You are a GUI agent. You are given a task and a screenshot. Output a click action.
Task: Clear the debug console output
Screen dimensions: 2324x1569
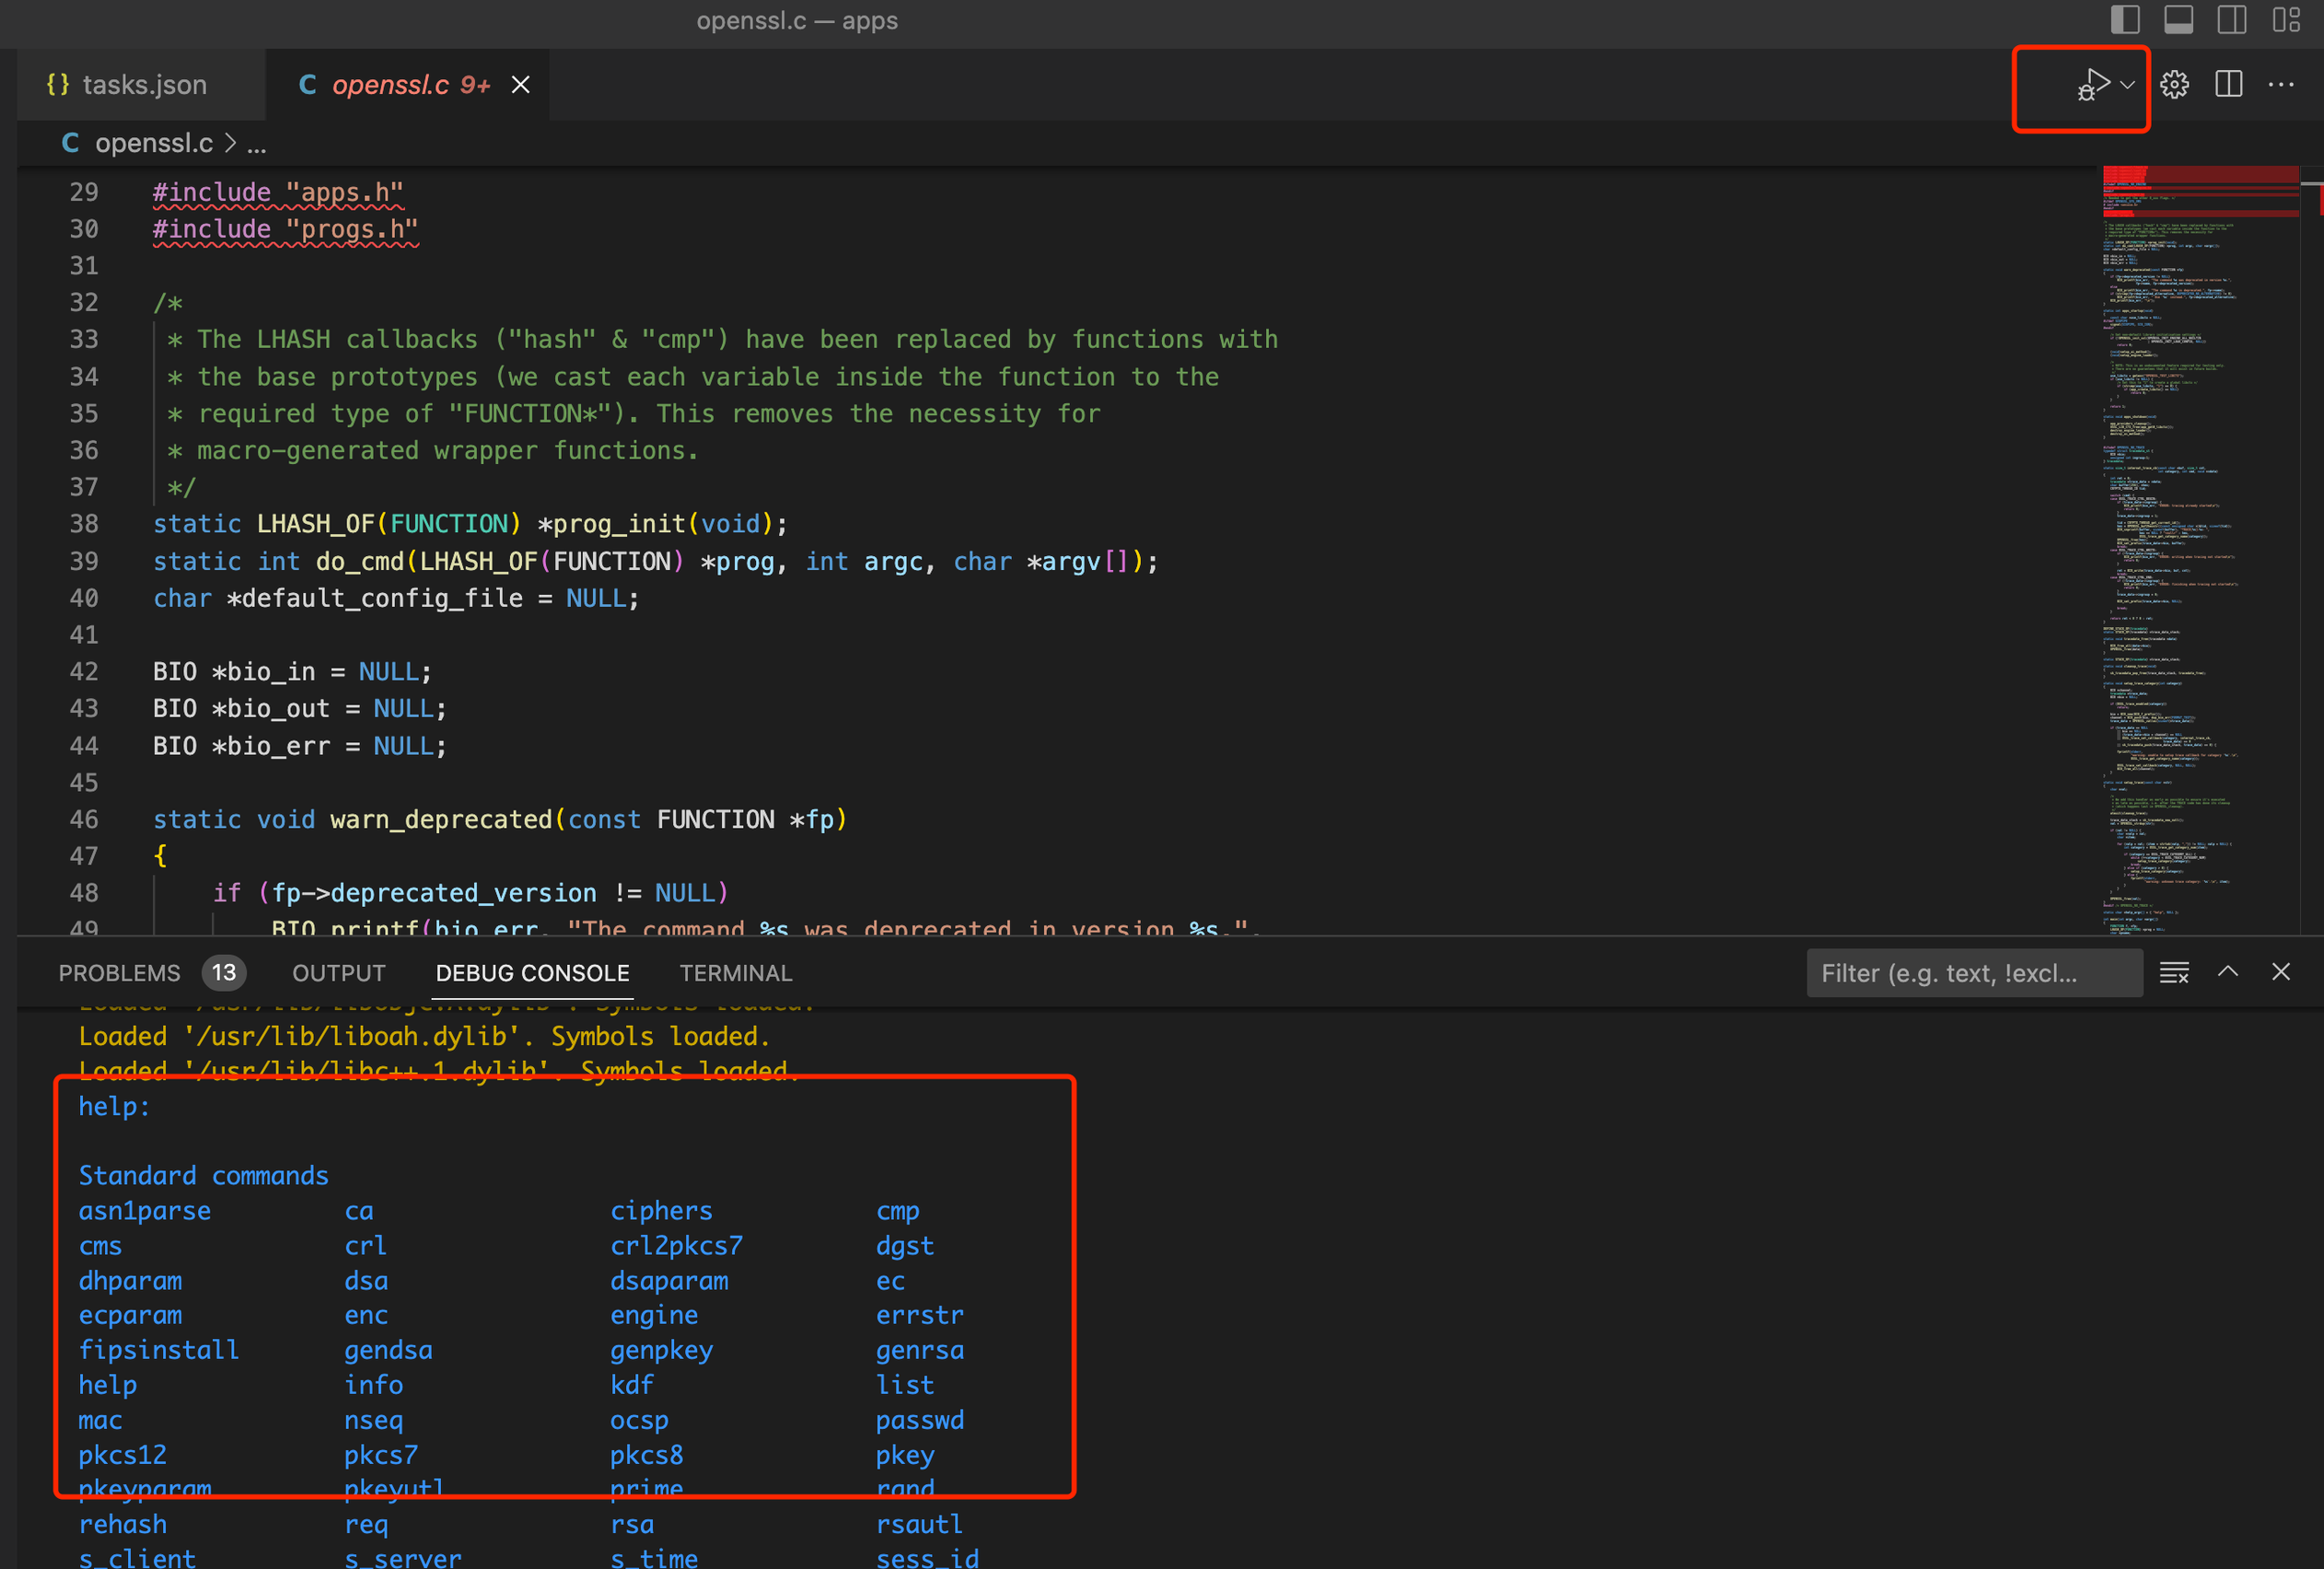pos(2174,972)
